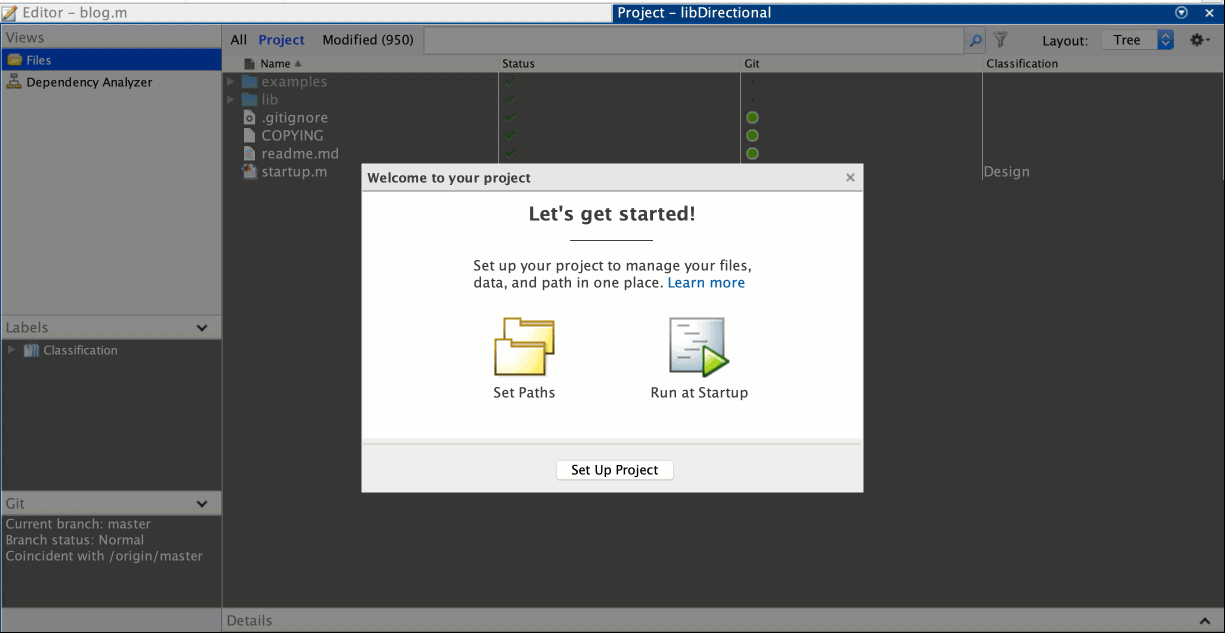
Task: Click the project panel actions circle icon
Action: 1182,13
